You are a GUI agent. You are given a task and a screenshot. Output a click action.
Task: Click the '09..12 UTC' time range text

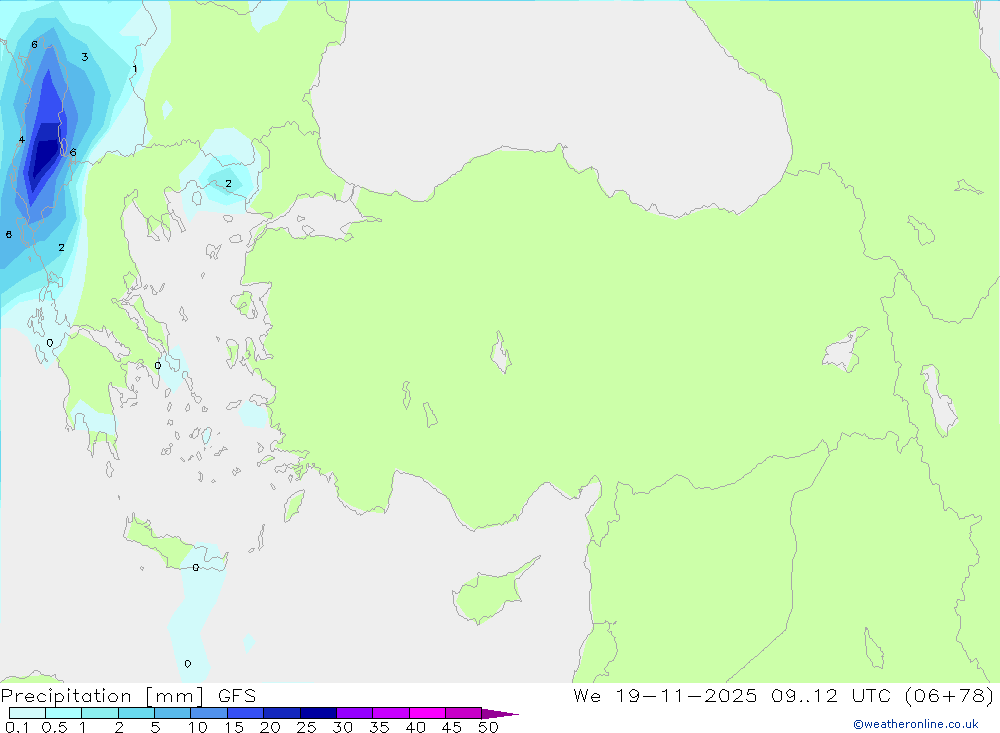click(831, 695)
